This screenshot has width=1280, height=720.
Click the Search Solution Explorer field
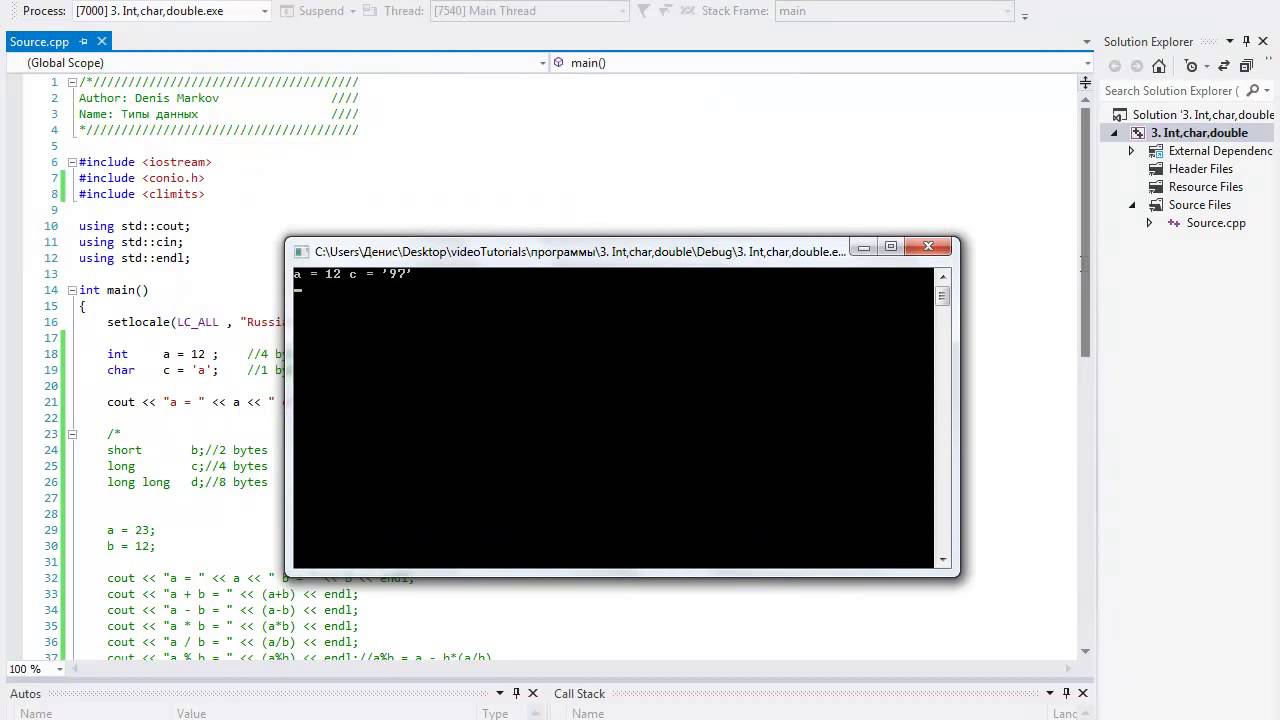click(1173, 90)
